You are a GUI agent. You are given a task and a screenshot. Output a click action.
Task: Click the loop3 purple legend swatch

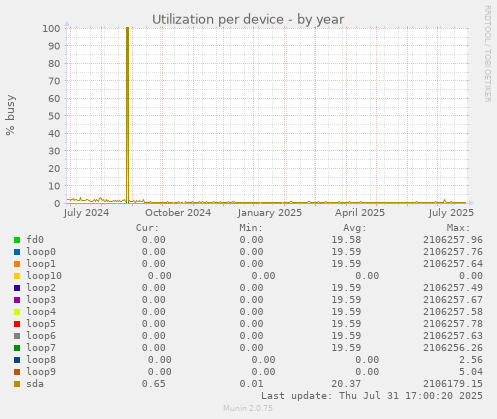17,300
